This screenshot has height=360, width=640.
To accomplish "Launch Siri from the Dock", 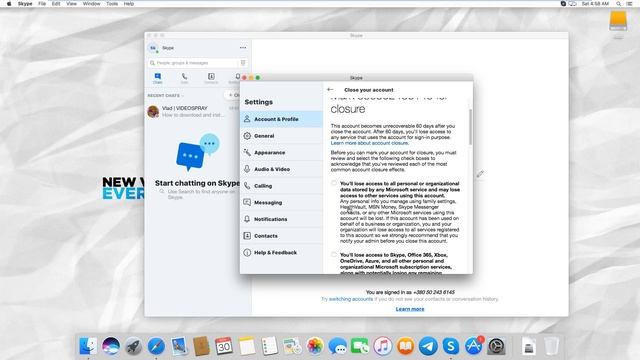I will point(111,346).
